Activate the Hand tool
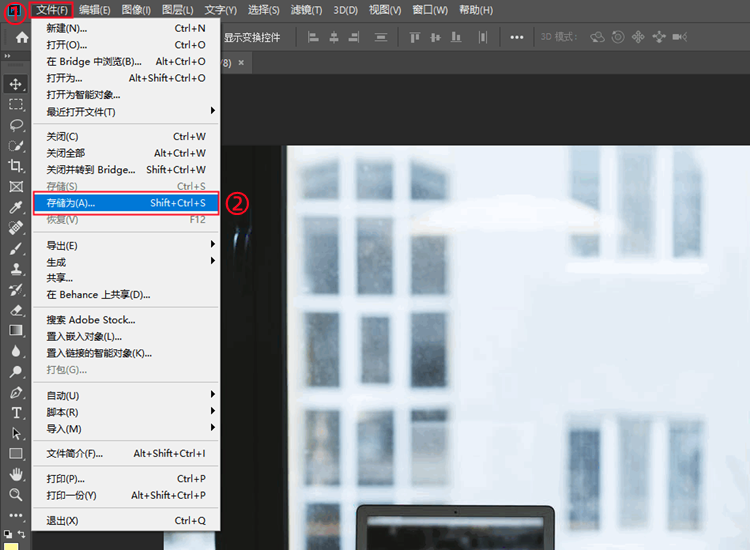 [x=16, y=475]
